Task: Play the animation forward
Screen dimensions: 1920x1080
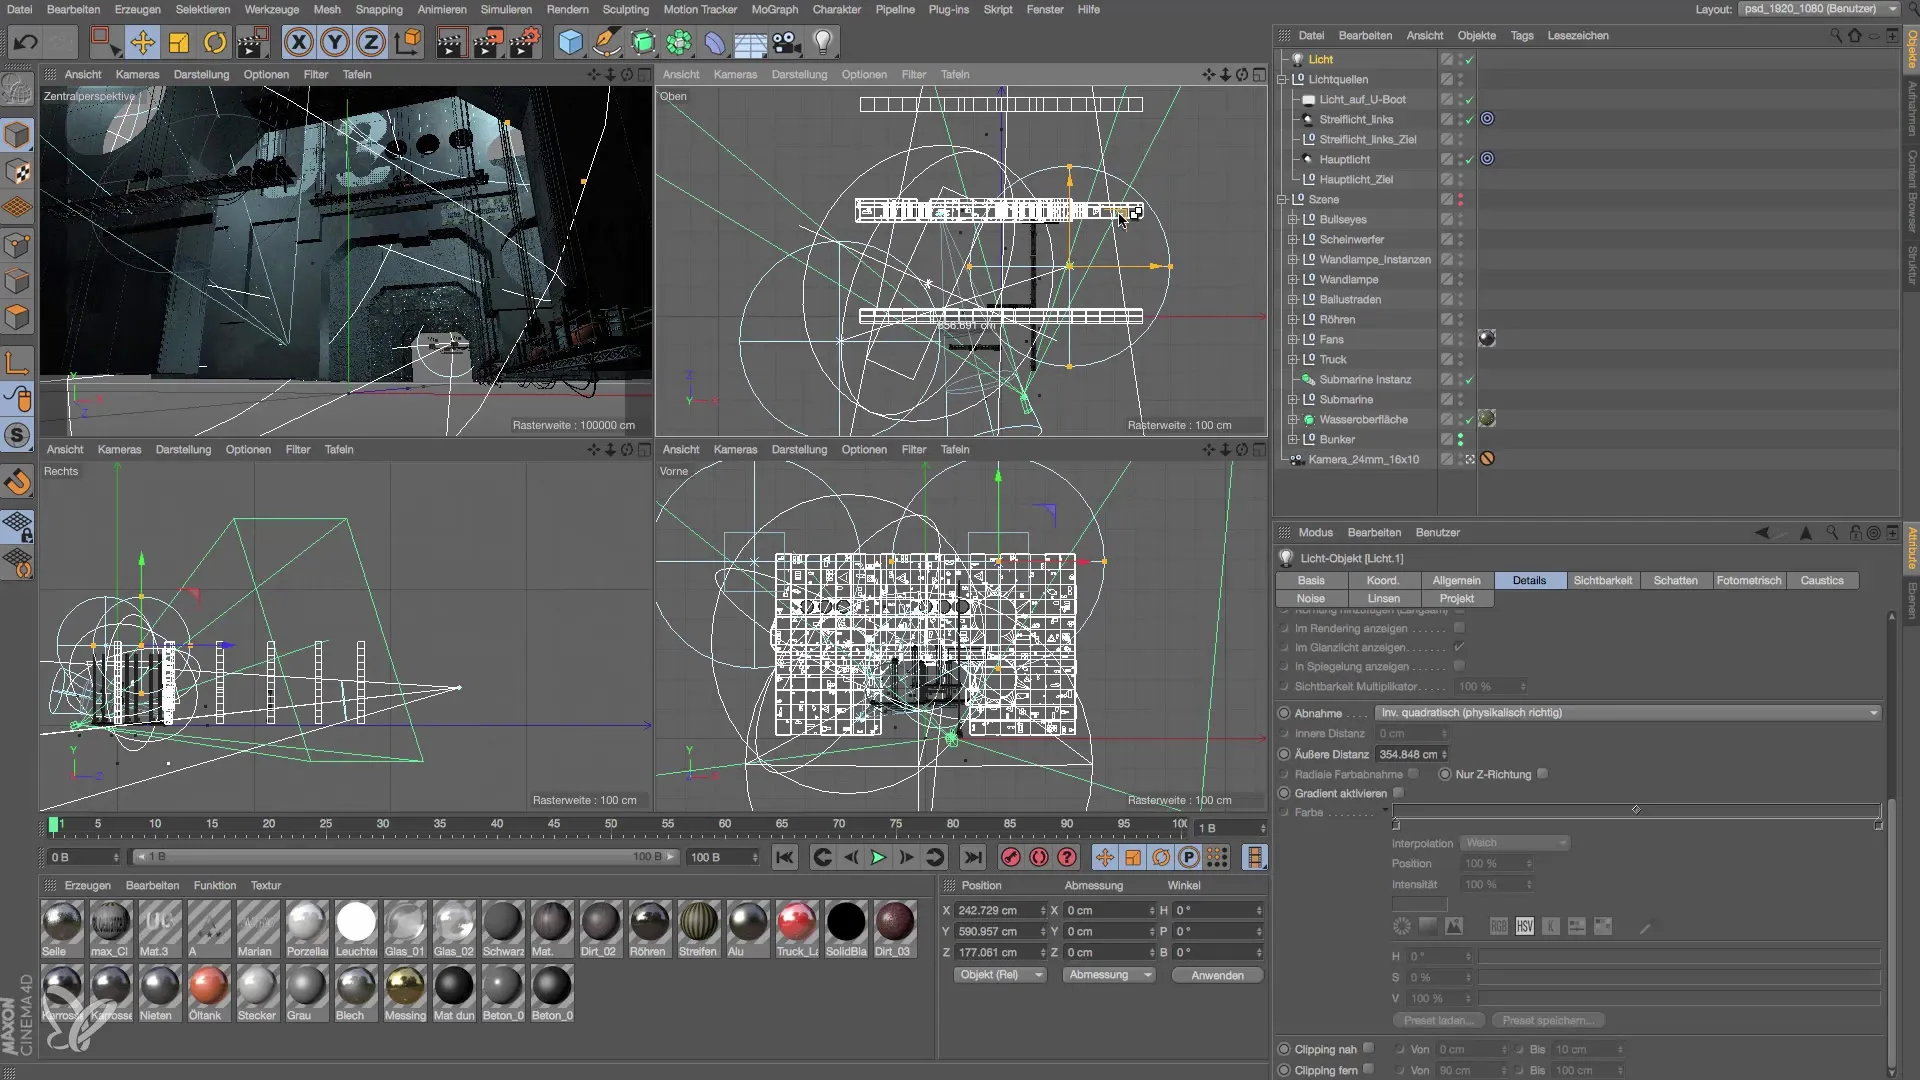Action: tap(878, 857)
